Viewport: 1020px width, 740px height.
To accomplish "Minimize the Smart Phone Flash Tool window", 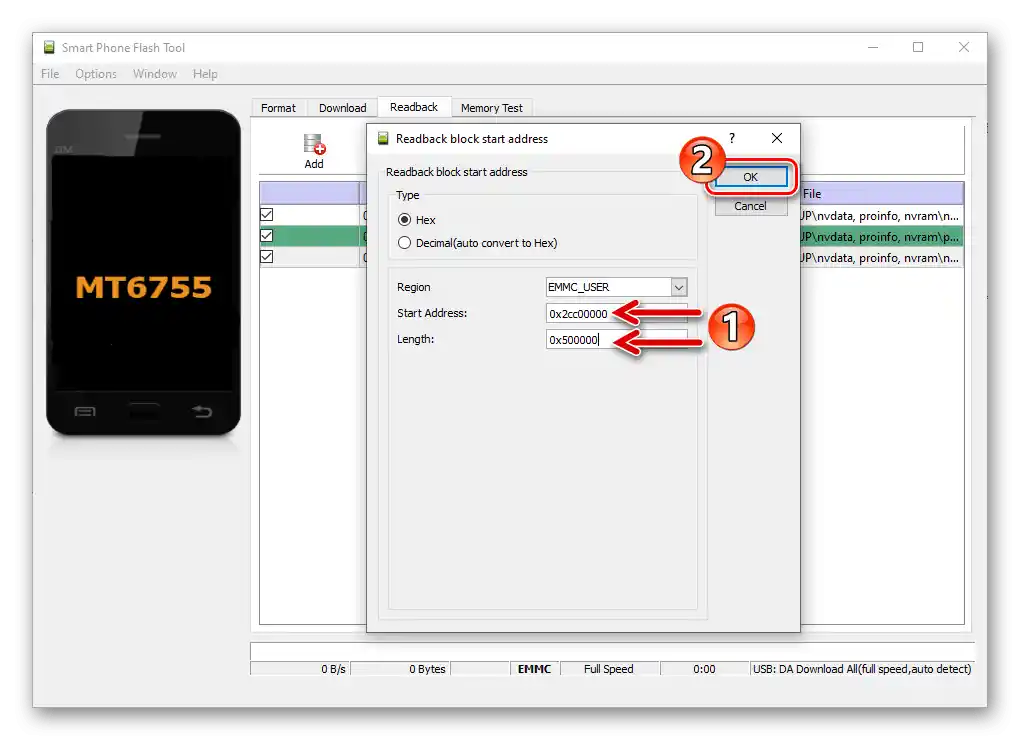I will click(x=873, y=47).
